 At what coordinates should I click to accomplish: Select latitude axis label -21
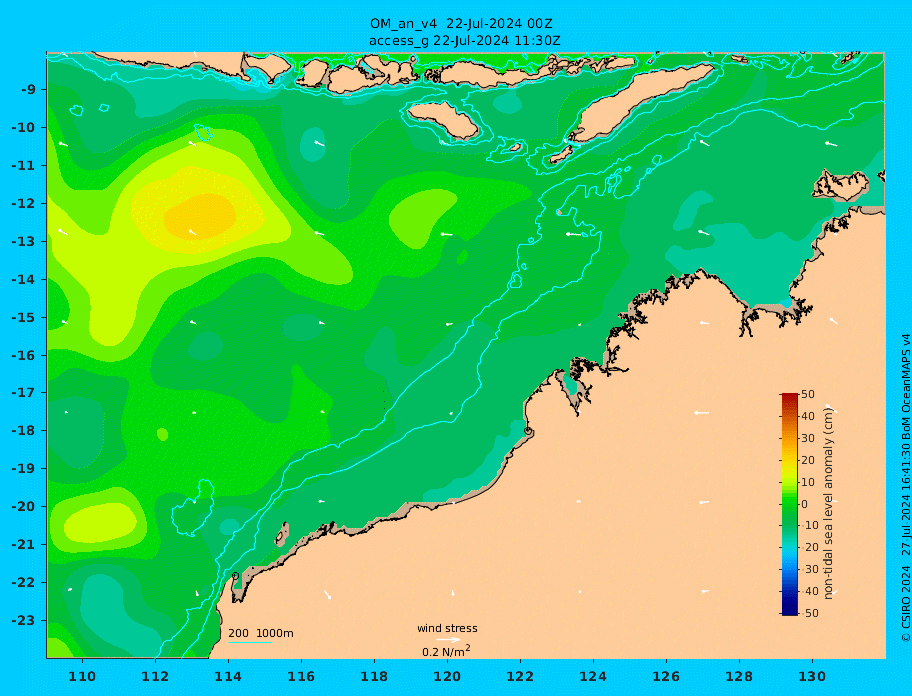point(23,544)
